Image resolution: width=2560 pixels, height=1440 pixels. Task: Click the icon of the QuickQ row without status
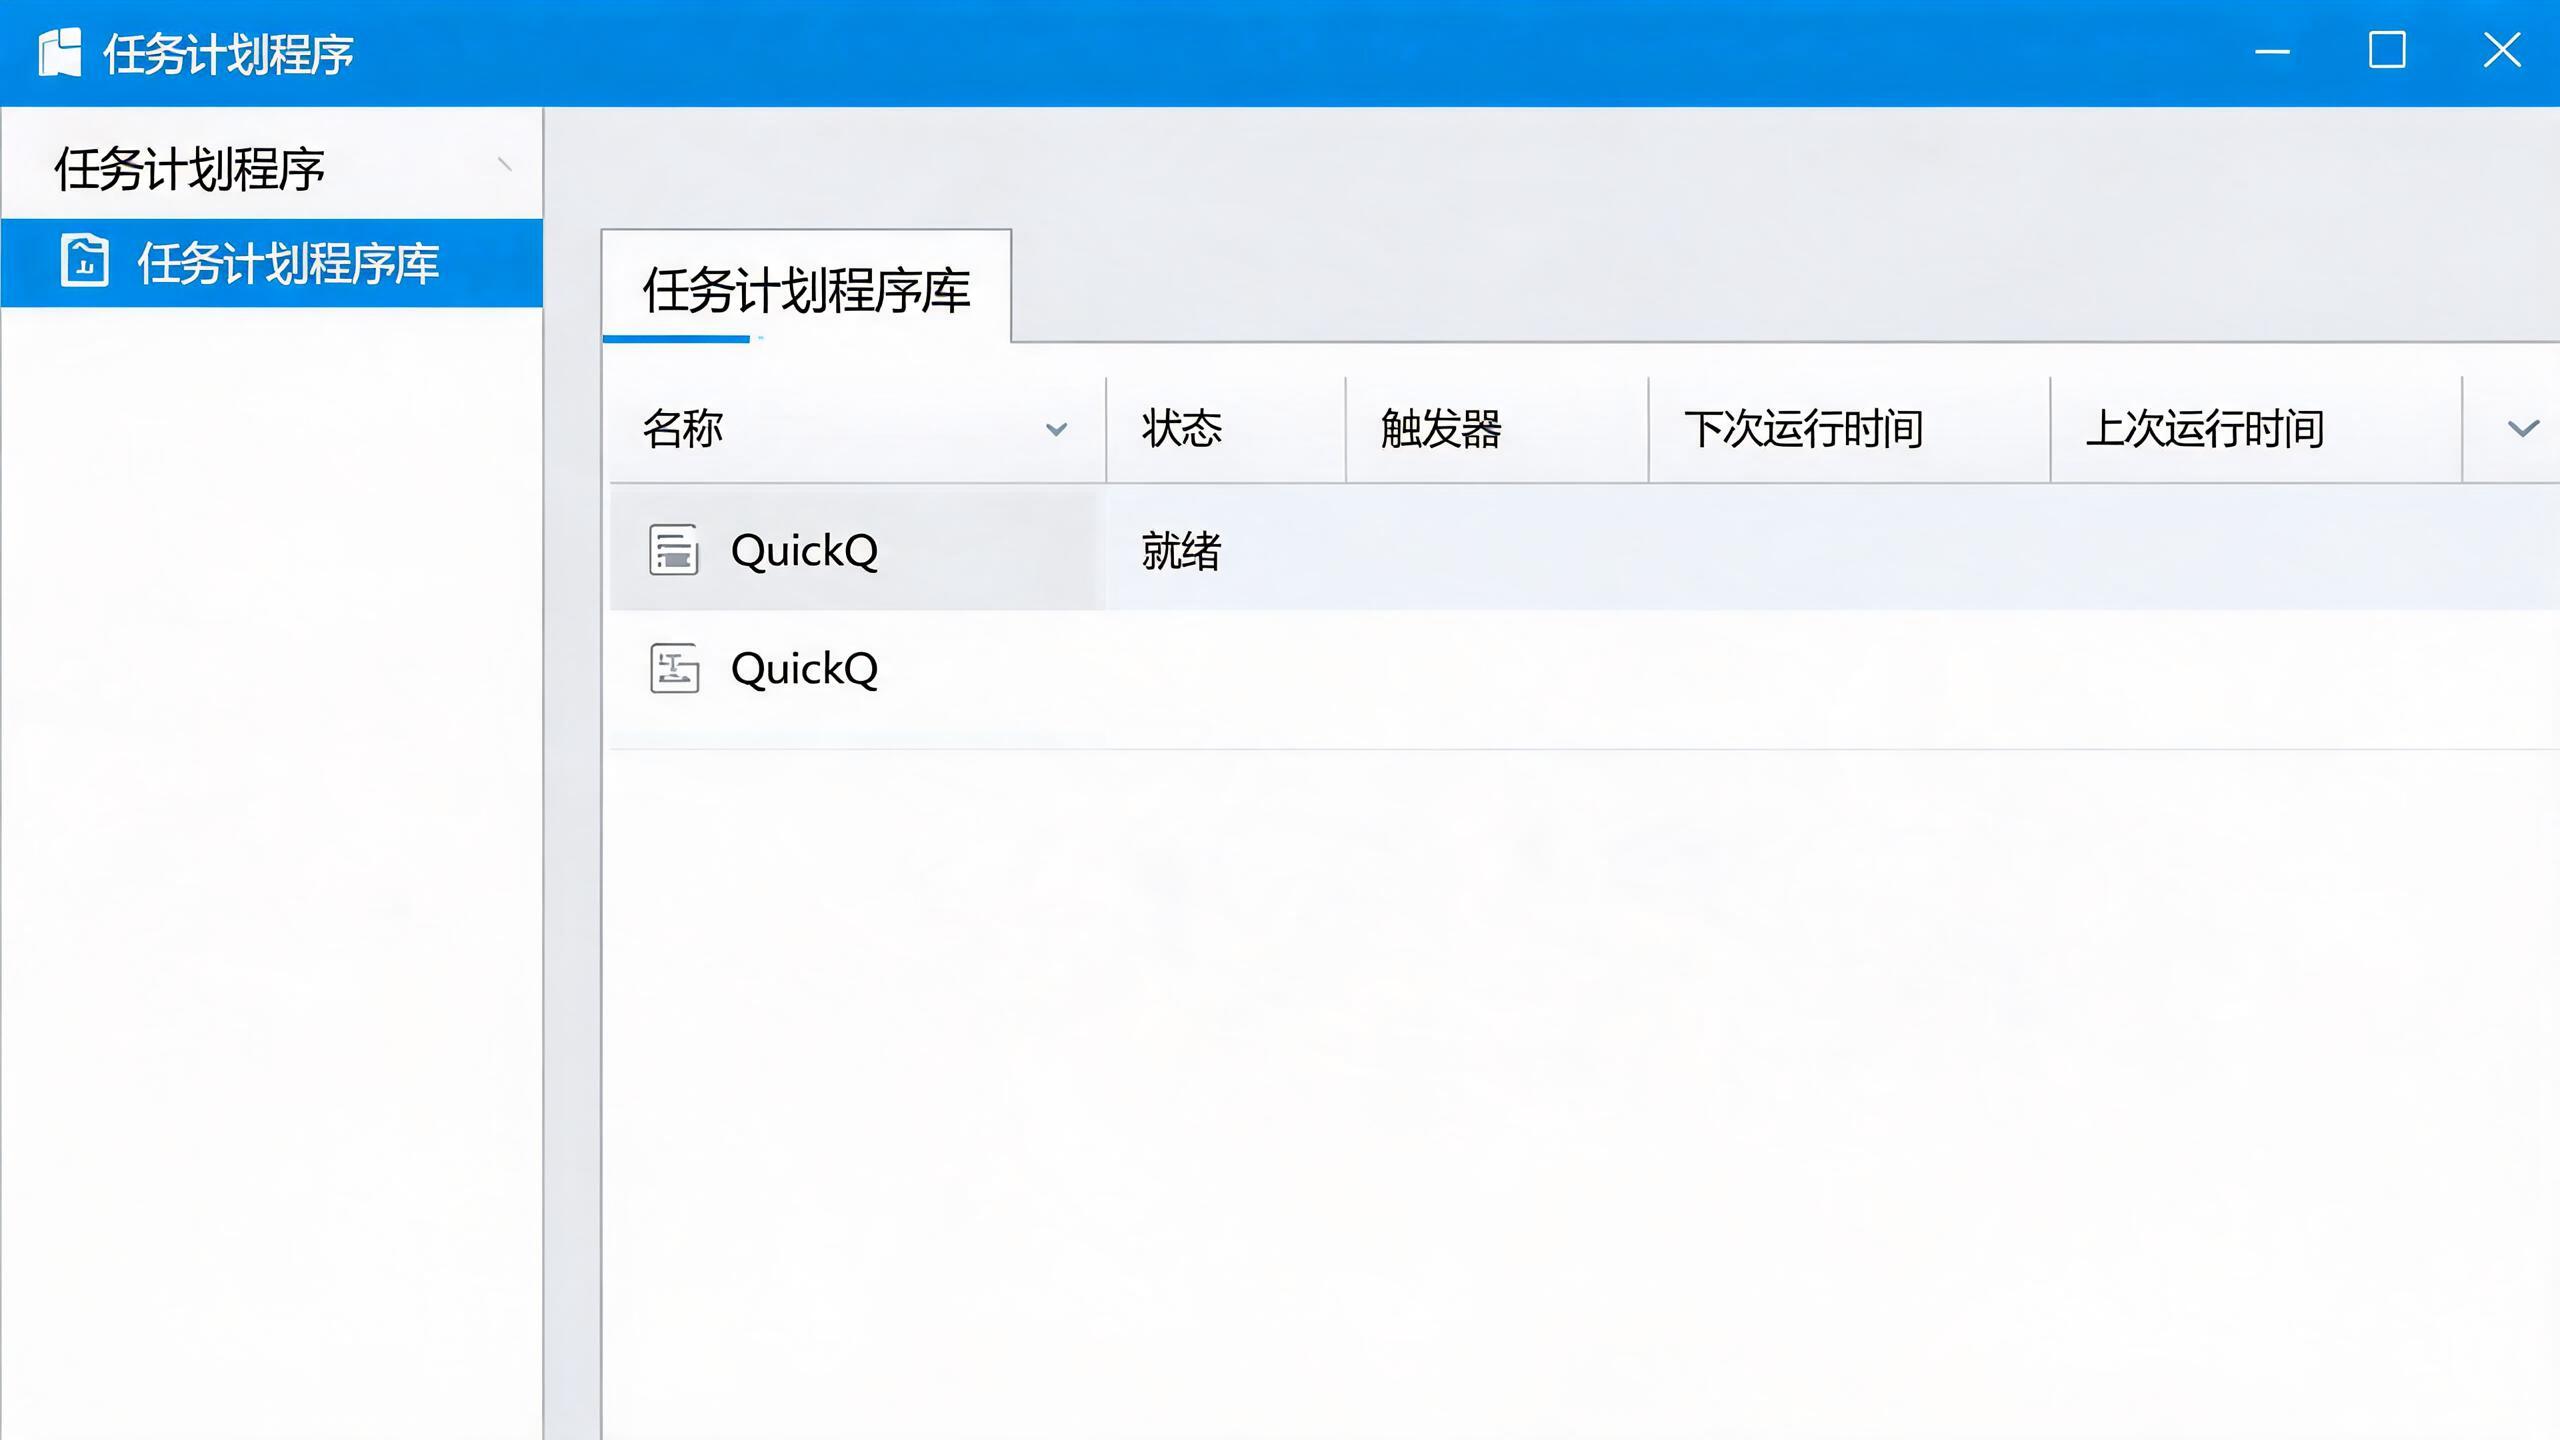[x=674, y=668]
